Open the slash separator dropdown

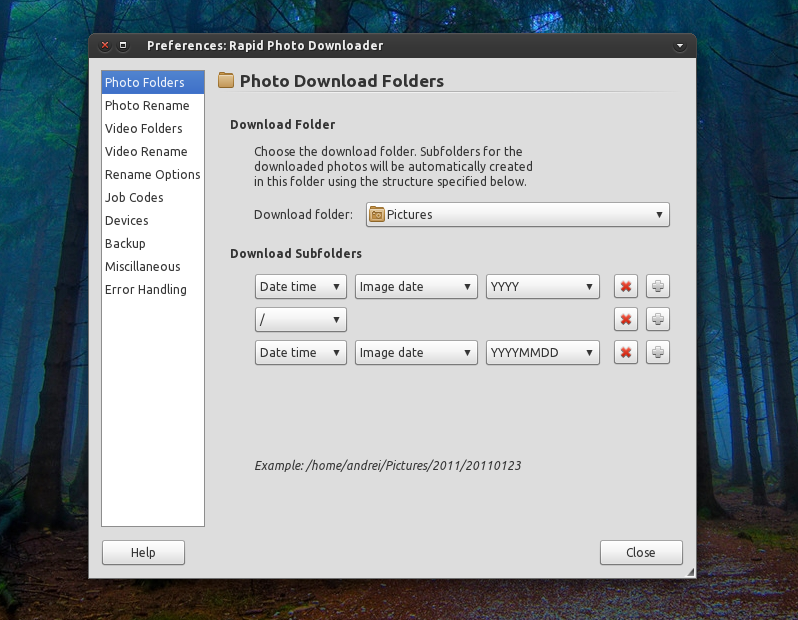click(301, 320)
